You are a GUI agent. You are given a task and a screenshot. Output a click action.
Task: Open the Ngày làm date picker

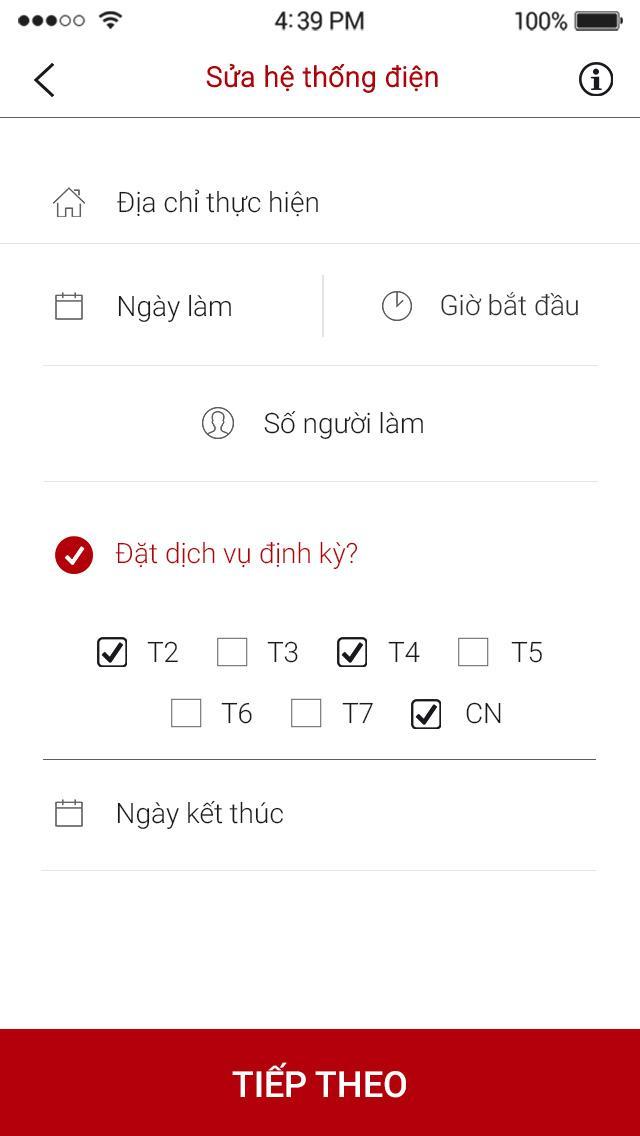point(173,306)
